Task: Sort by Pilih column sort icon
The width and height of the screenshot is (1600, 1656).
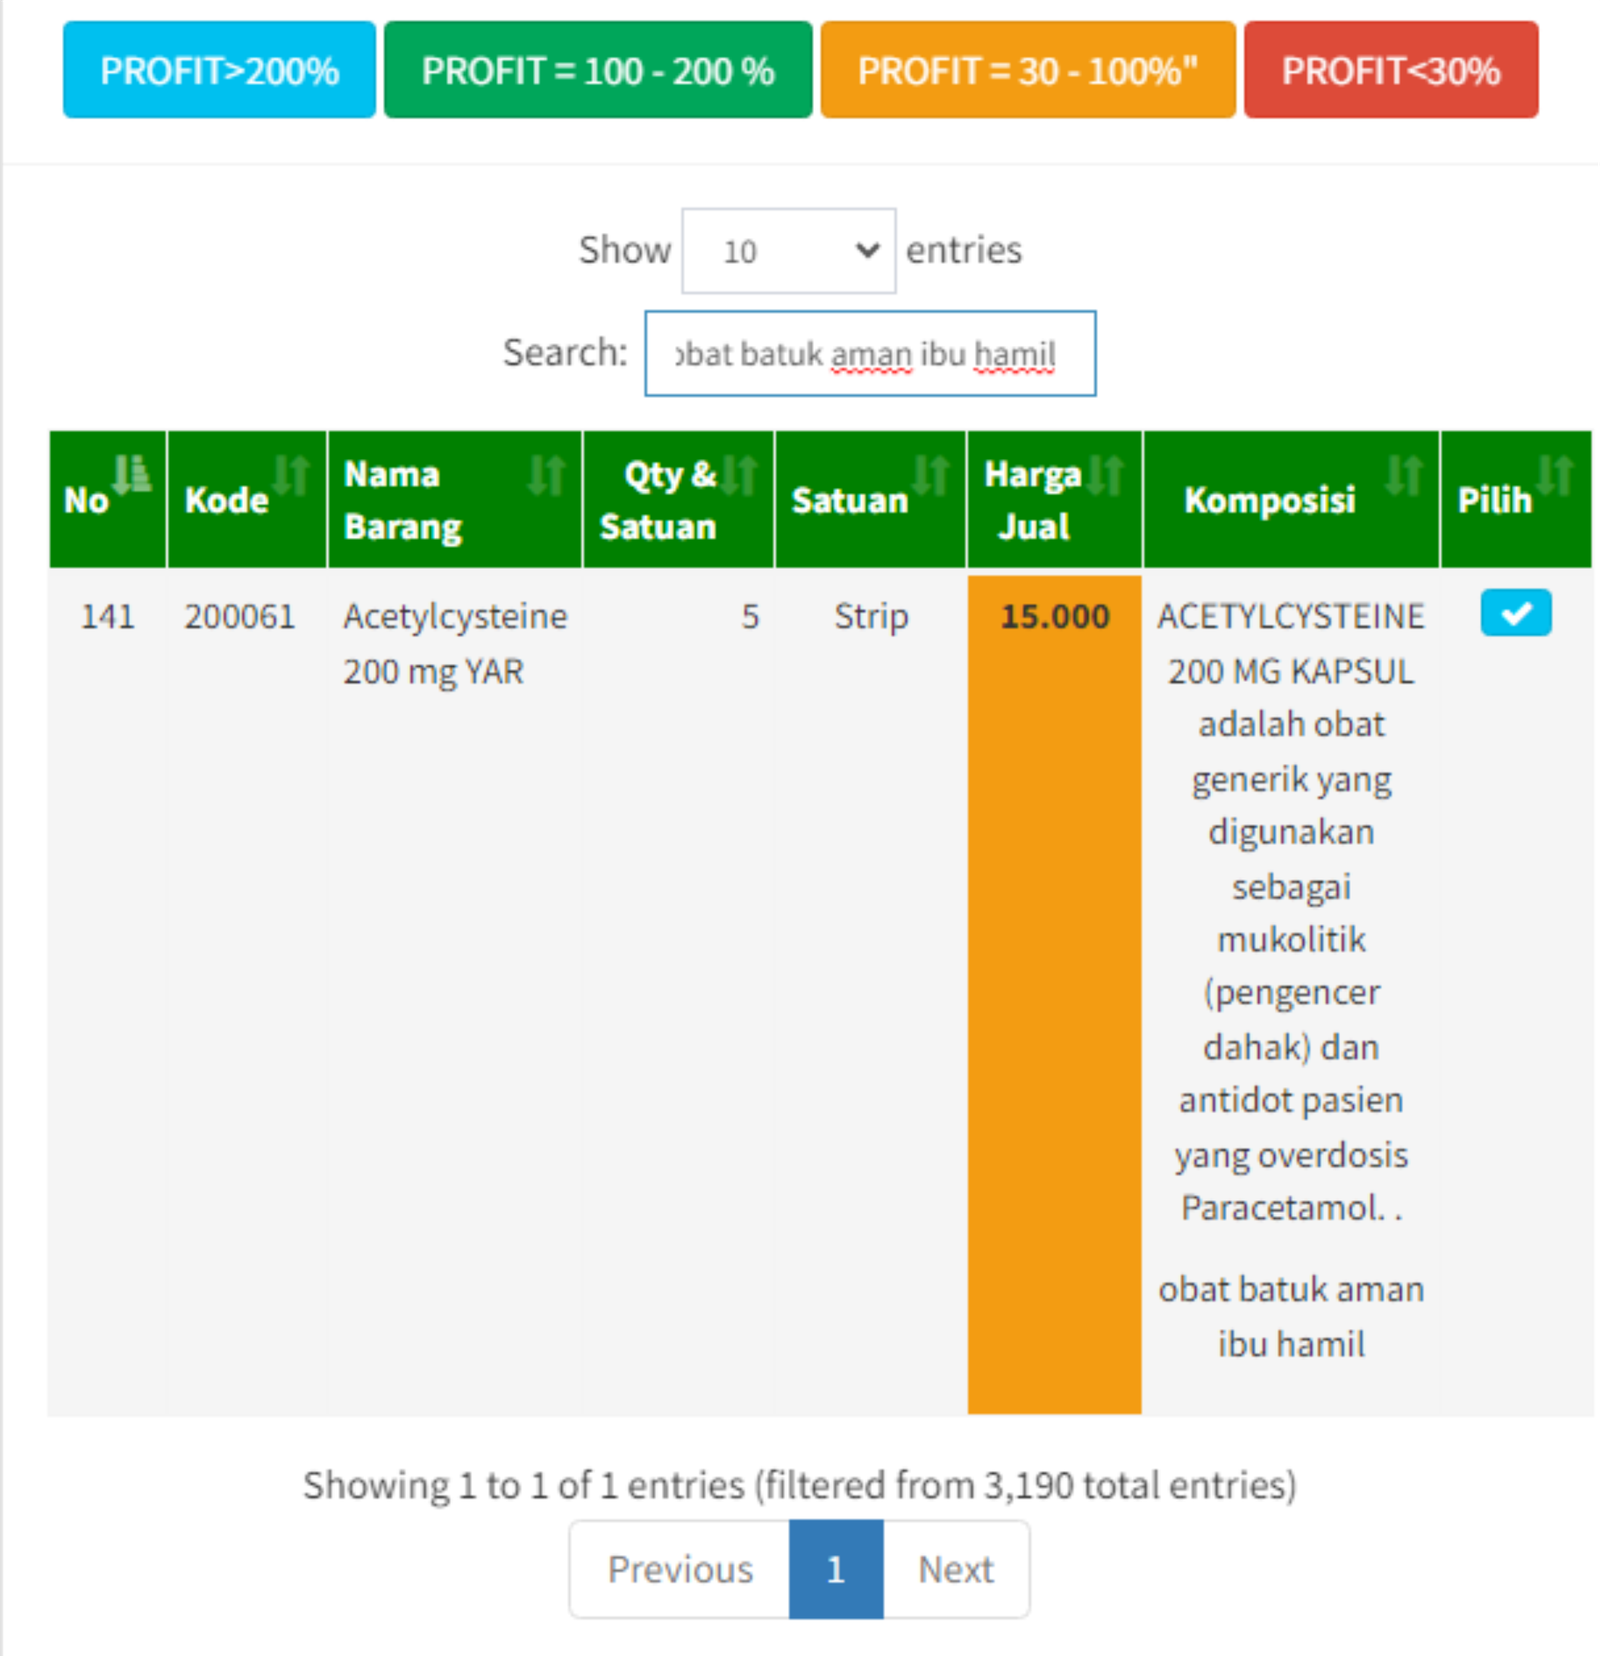Action: click(1555, 474)
